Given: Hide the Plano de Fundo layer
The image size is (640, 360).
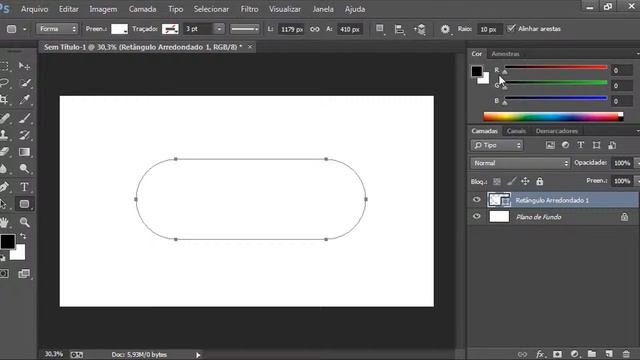Looking at the screenshot, I should click(476, 217).
